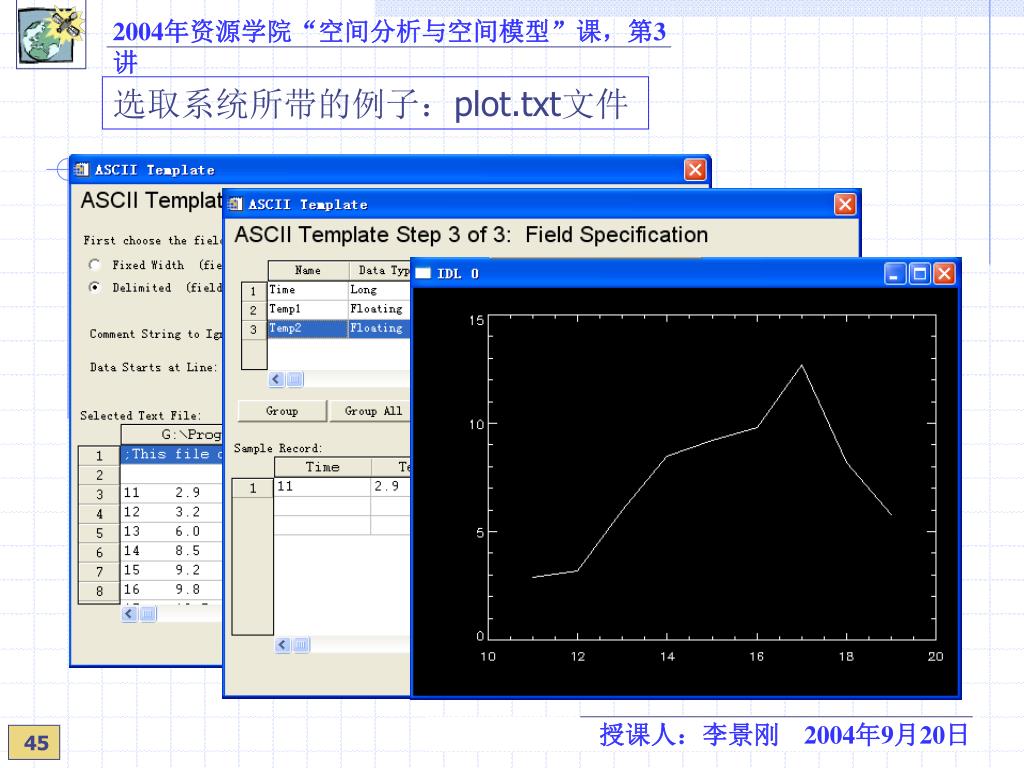Click Floating data type for Temp1
1024x768 pixels.
pyautogui.click(x=379, y=309)
